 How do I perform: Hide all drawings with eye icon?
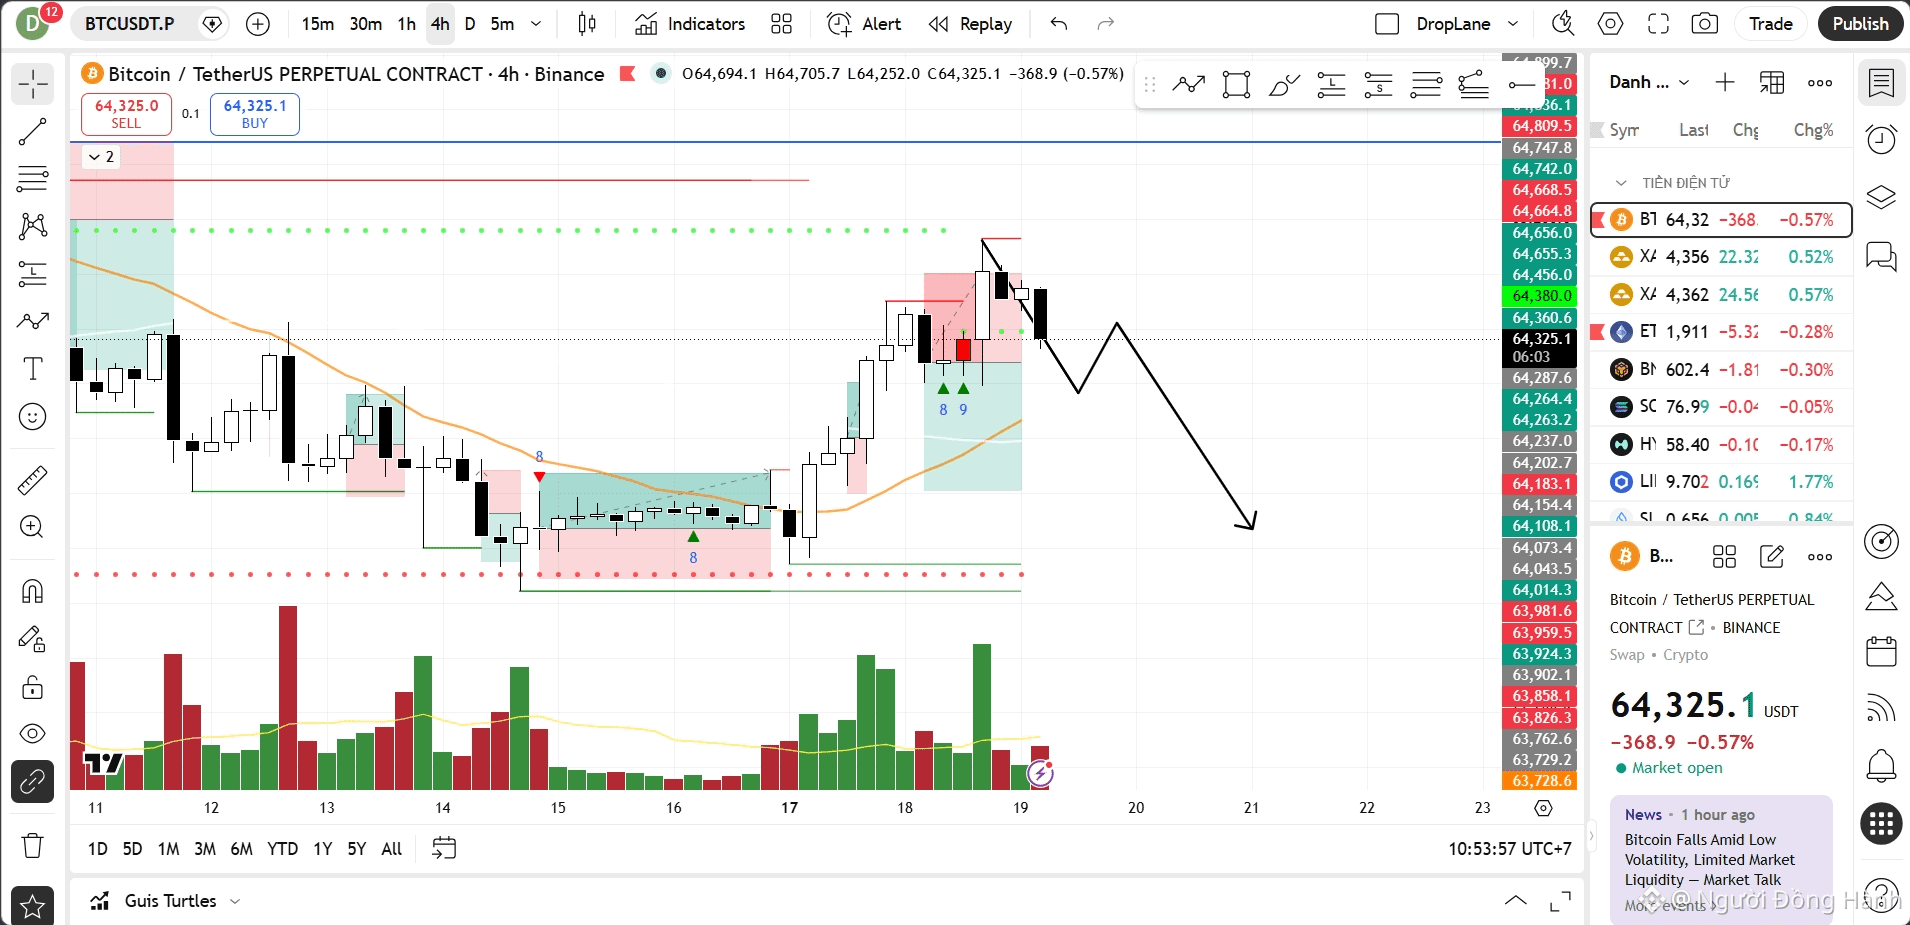pos(33,734)
